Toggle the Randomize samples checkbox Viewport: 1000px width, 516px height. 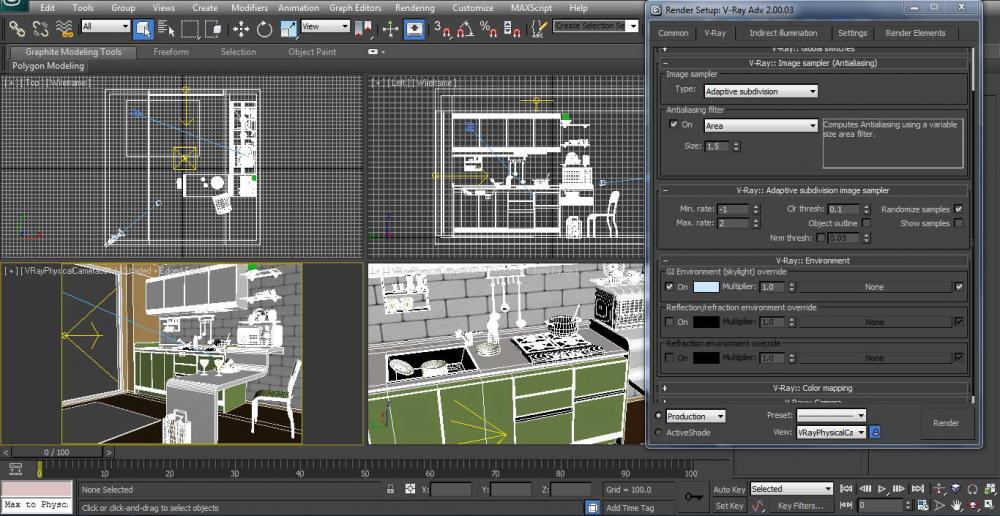click(x=958, y=209)
